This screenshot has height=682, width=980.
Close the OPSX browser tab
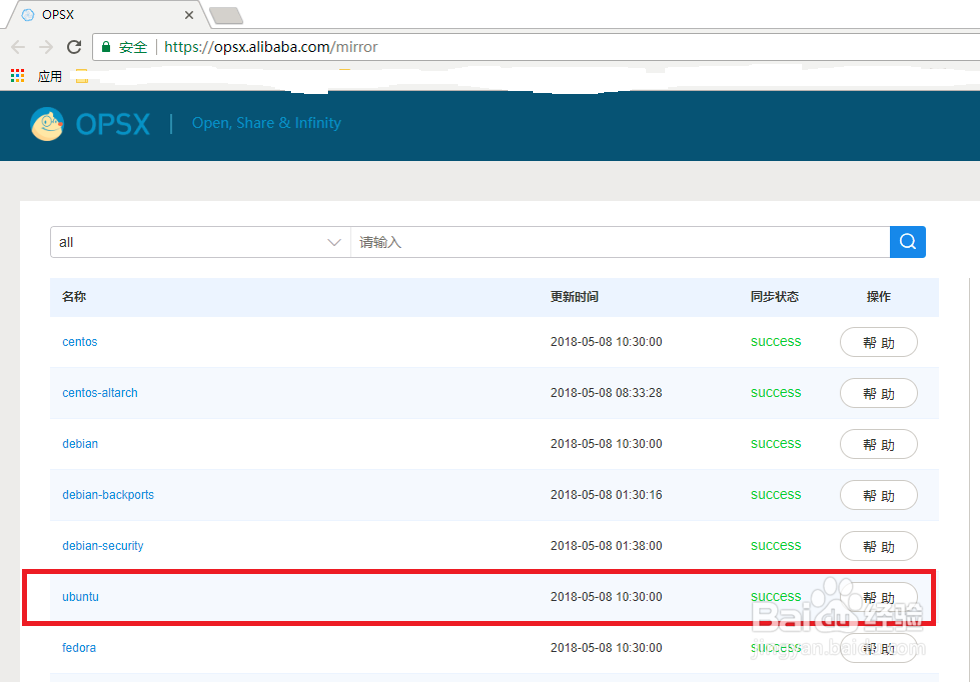coord(189,15)
